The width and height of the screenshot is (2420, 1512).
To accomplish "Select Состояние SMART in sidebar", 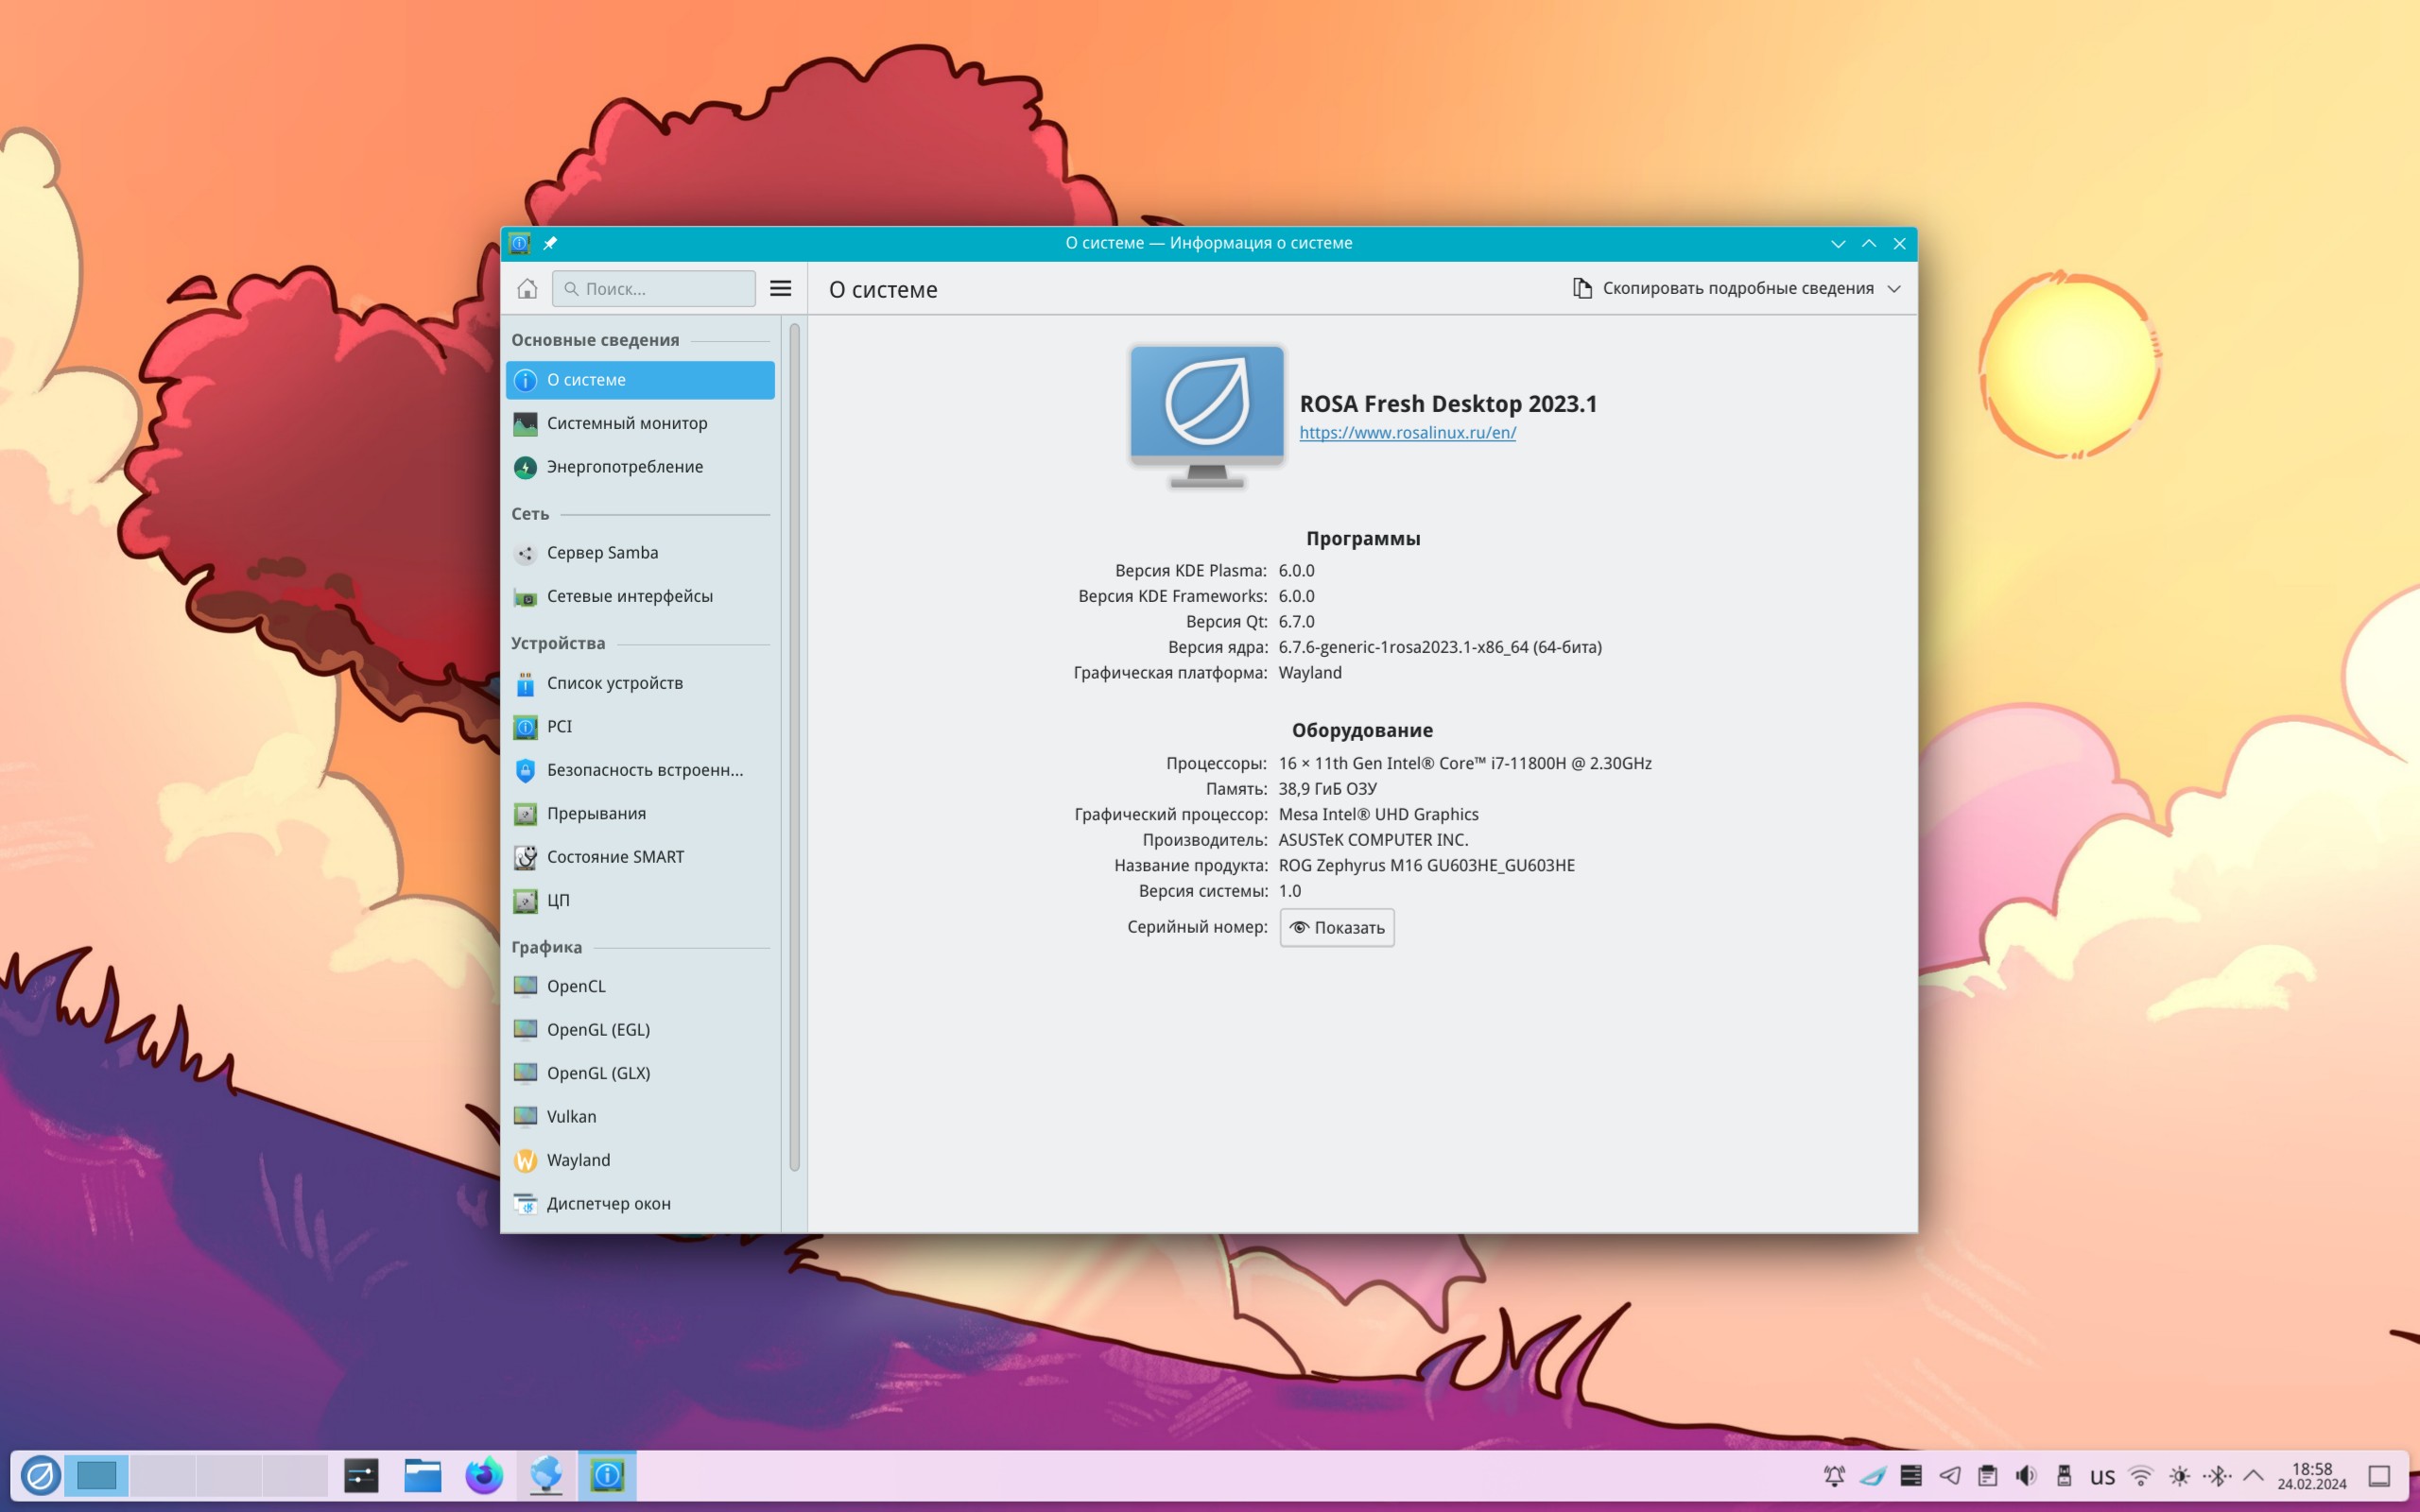I will pos(615,857).
